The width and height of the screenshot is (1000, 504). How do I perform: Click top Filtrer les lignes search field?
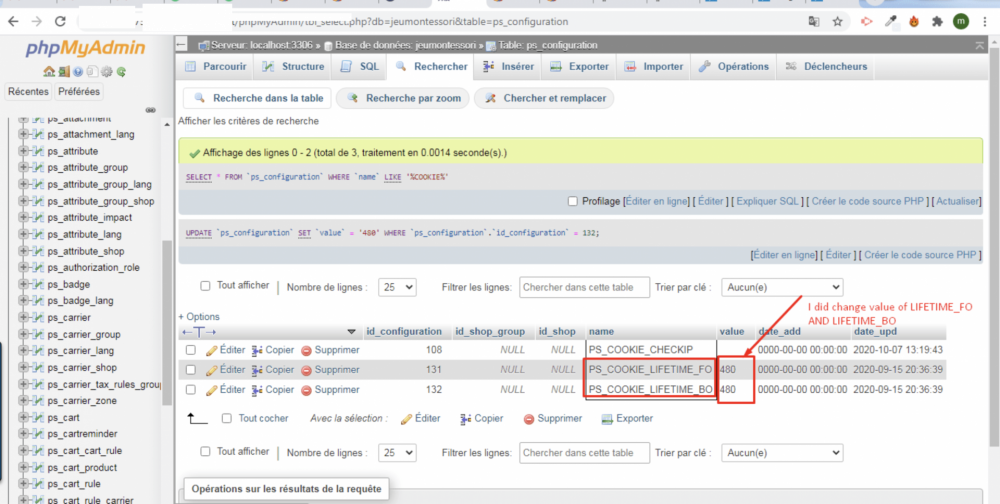pyautogui.click(x=584, y=287)
